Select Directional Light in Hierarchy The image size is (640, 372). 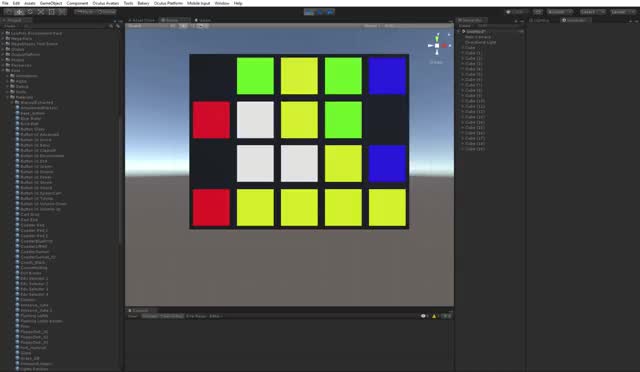(480, 42)
